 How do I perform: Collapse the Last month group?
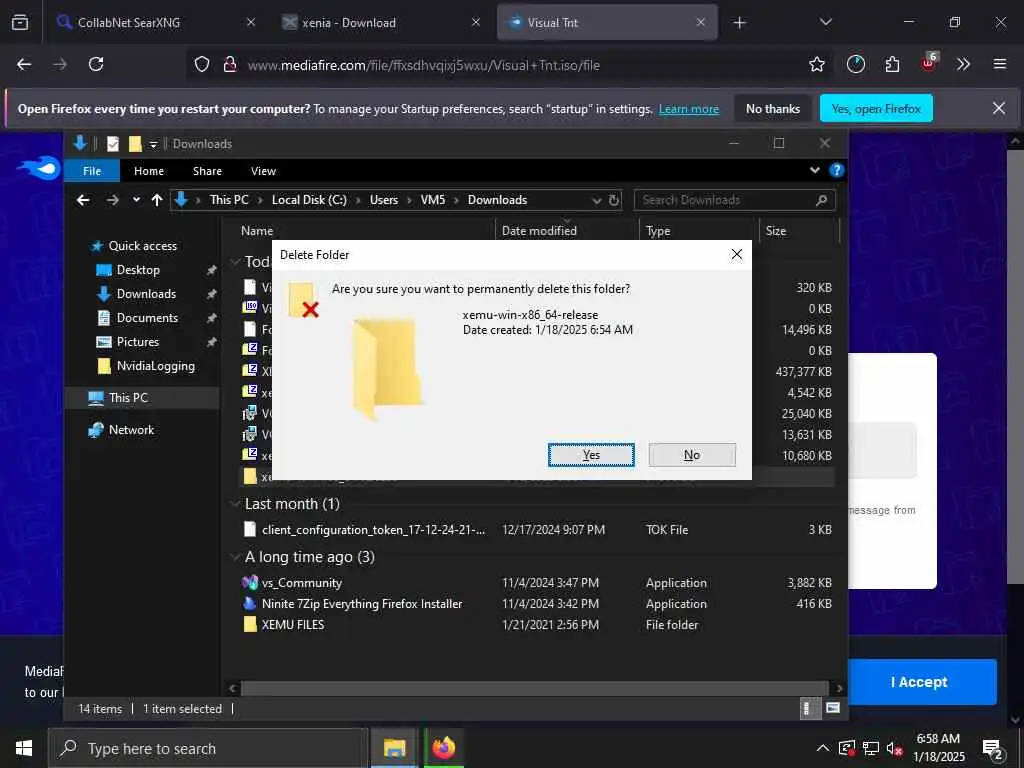235,504
